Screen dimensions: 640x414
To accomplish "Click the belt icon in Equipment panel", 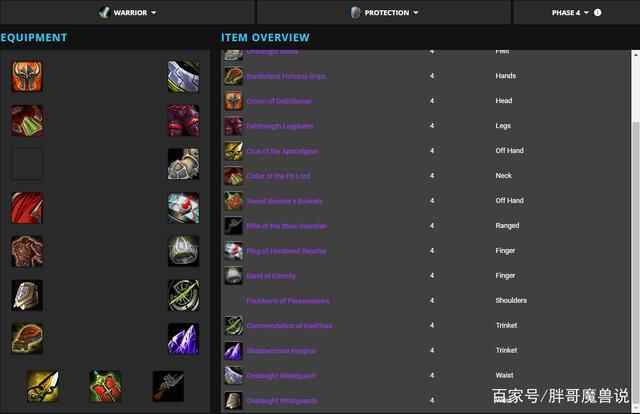I will [184, 77].
